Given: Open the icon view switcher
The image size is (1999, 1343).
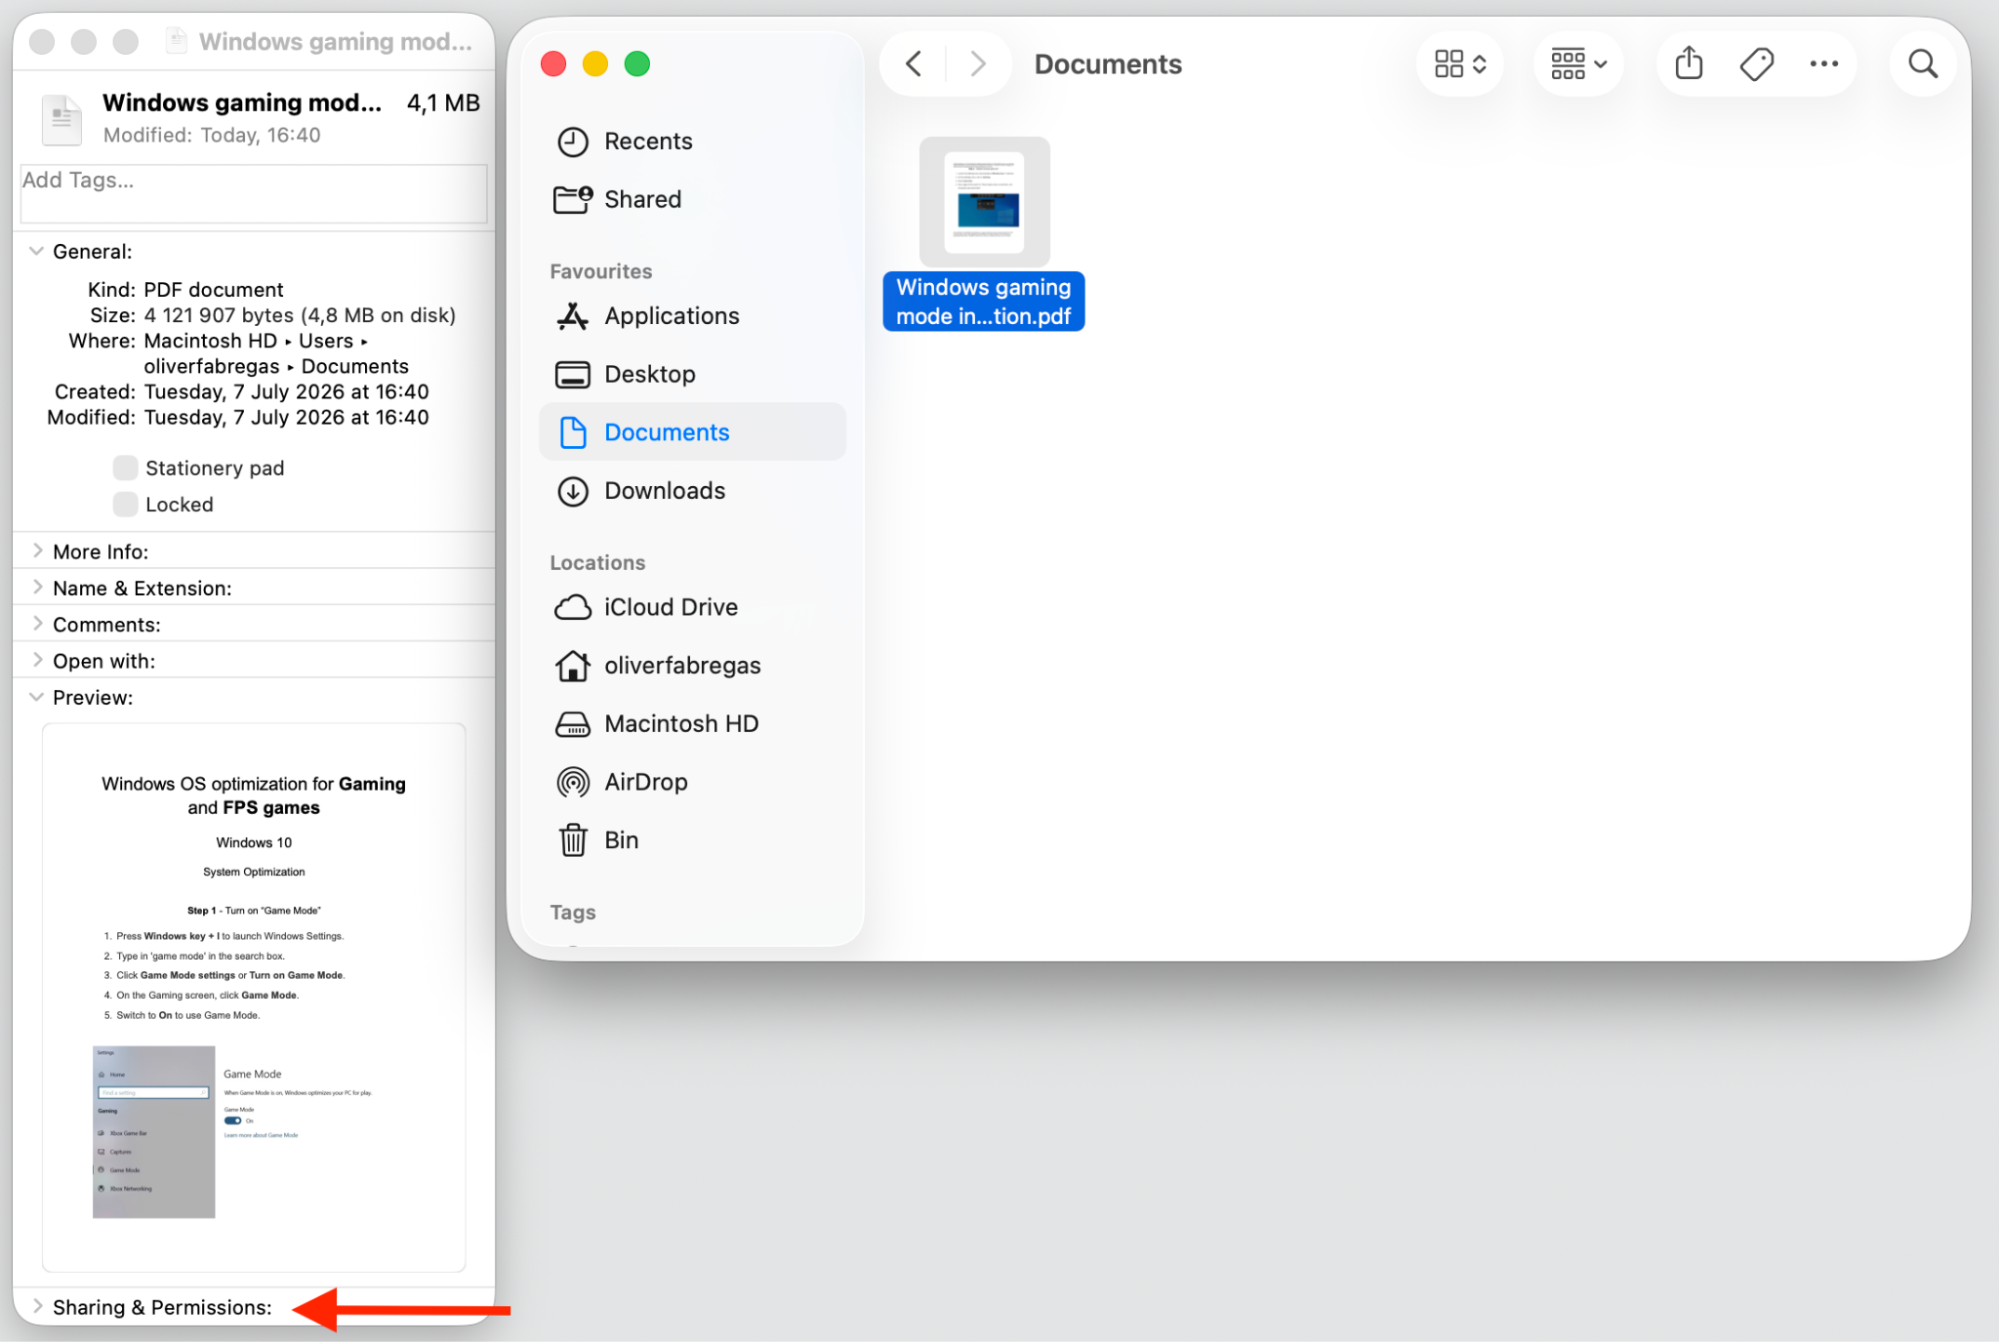Looking at the screenshot, I should pos(1460,64).
